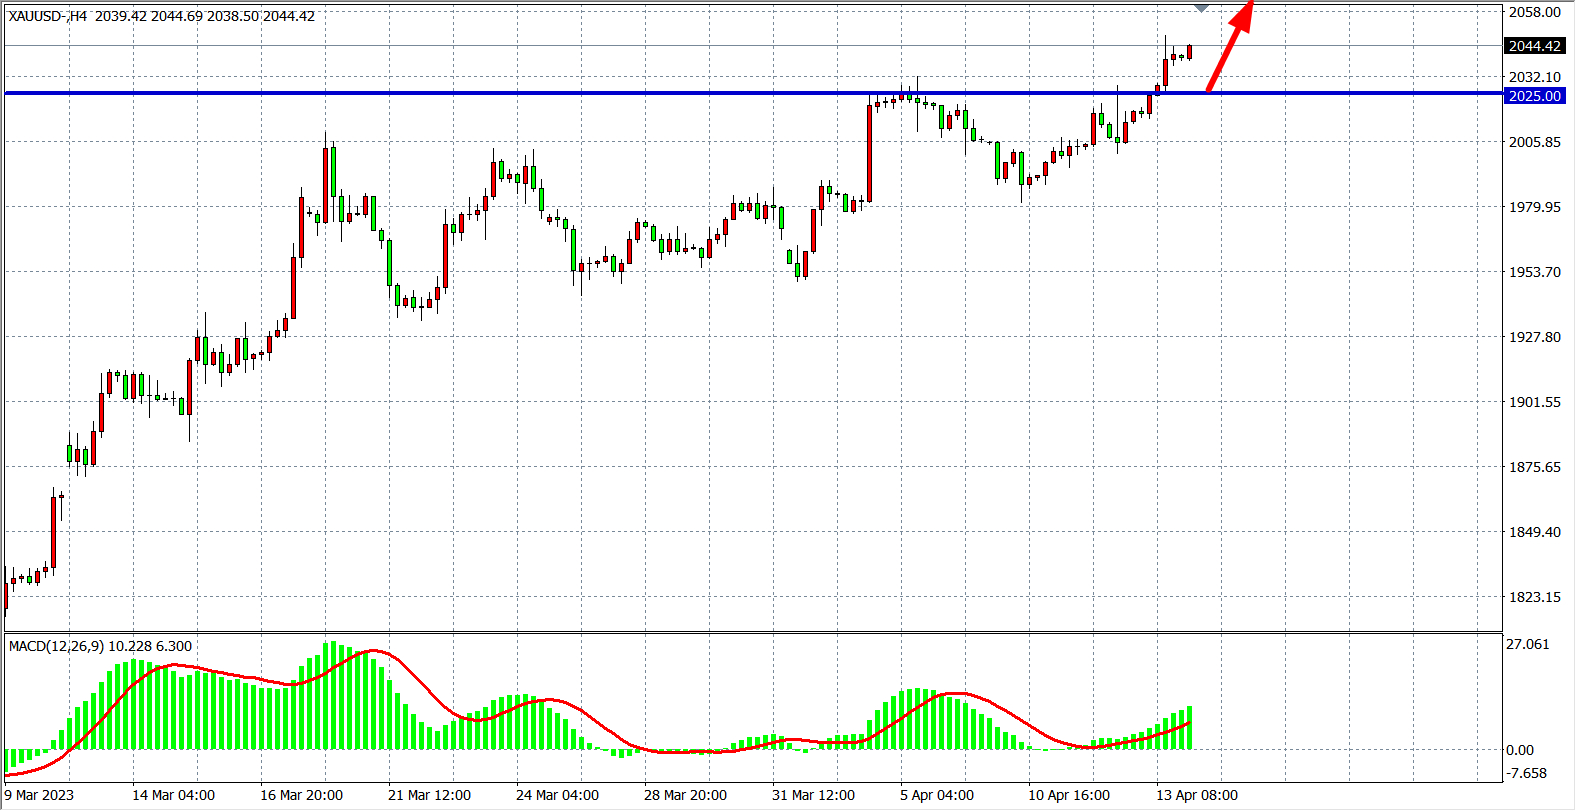
Task: Click the 1823.15 price scale label
Action: coord(1534,597)
